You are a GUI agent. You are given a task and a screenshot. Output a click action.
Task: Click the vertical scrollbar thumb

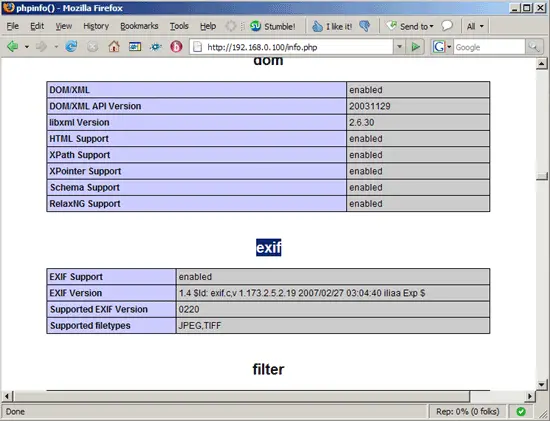(x=542, y=176)
